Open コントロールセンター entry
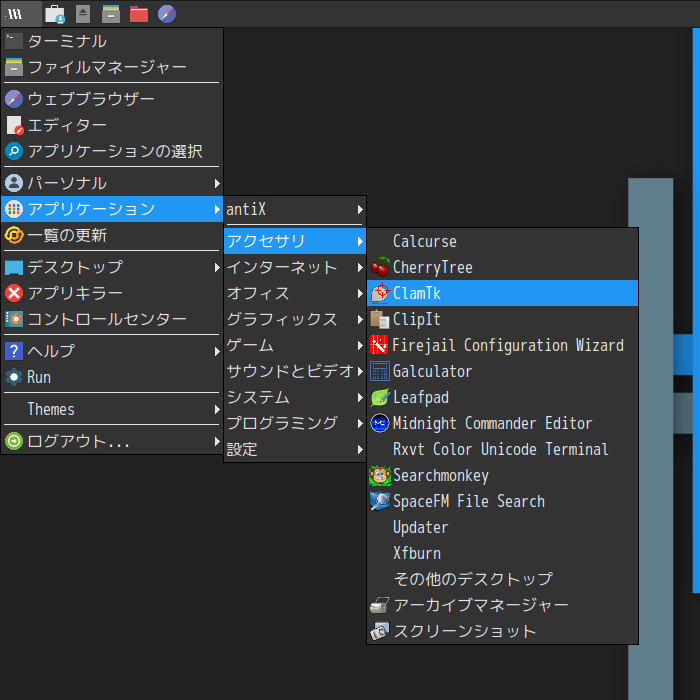The height and width of the screenshot is (700, 700). click(112, 319)
